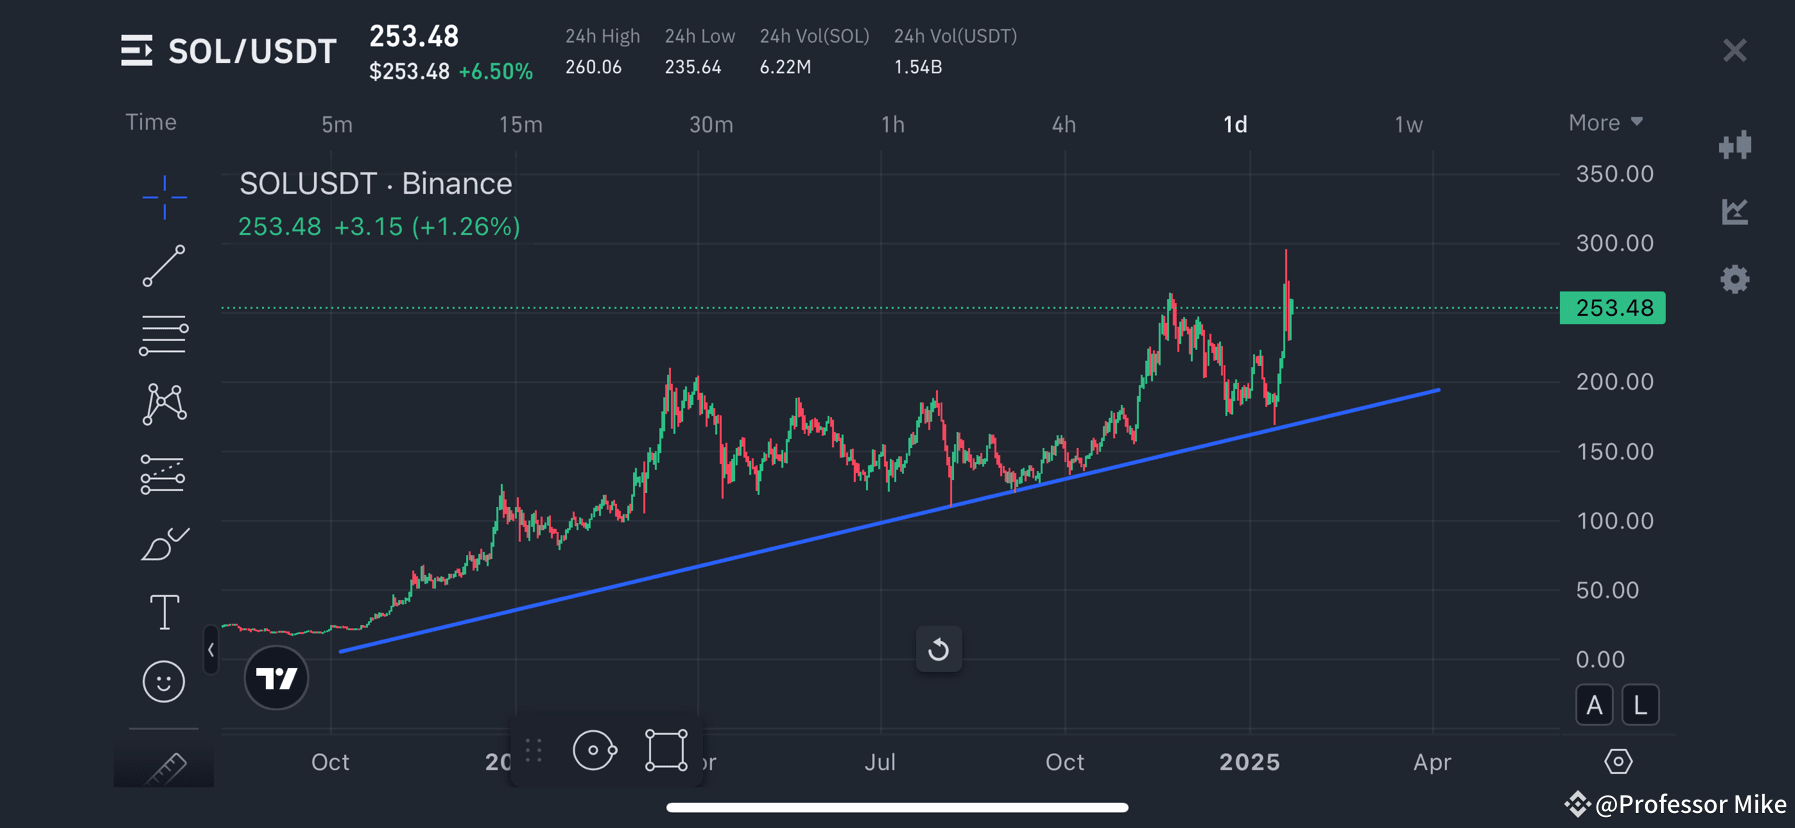
Task: Switch to the 5m timeframe
Action: pyautogui.click(x=337, y=124)
